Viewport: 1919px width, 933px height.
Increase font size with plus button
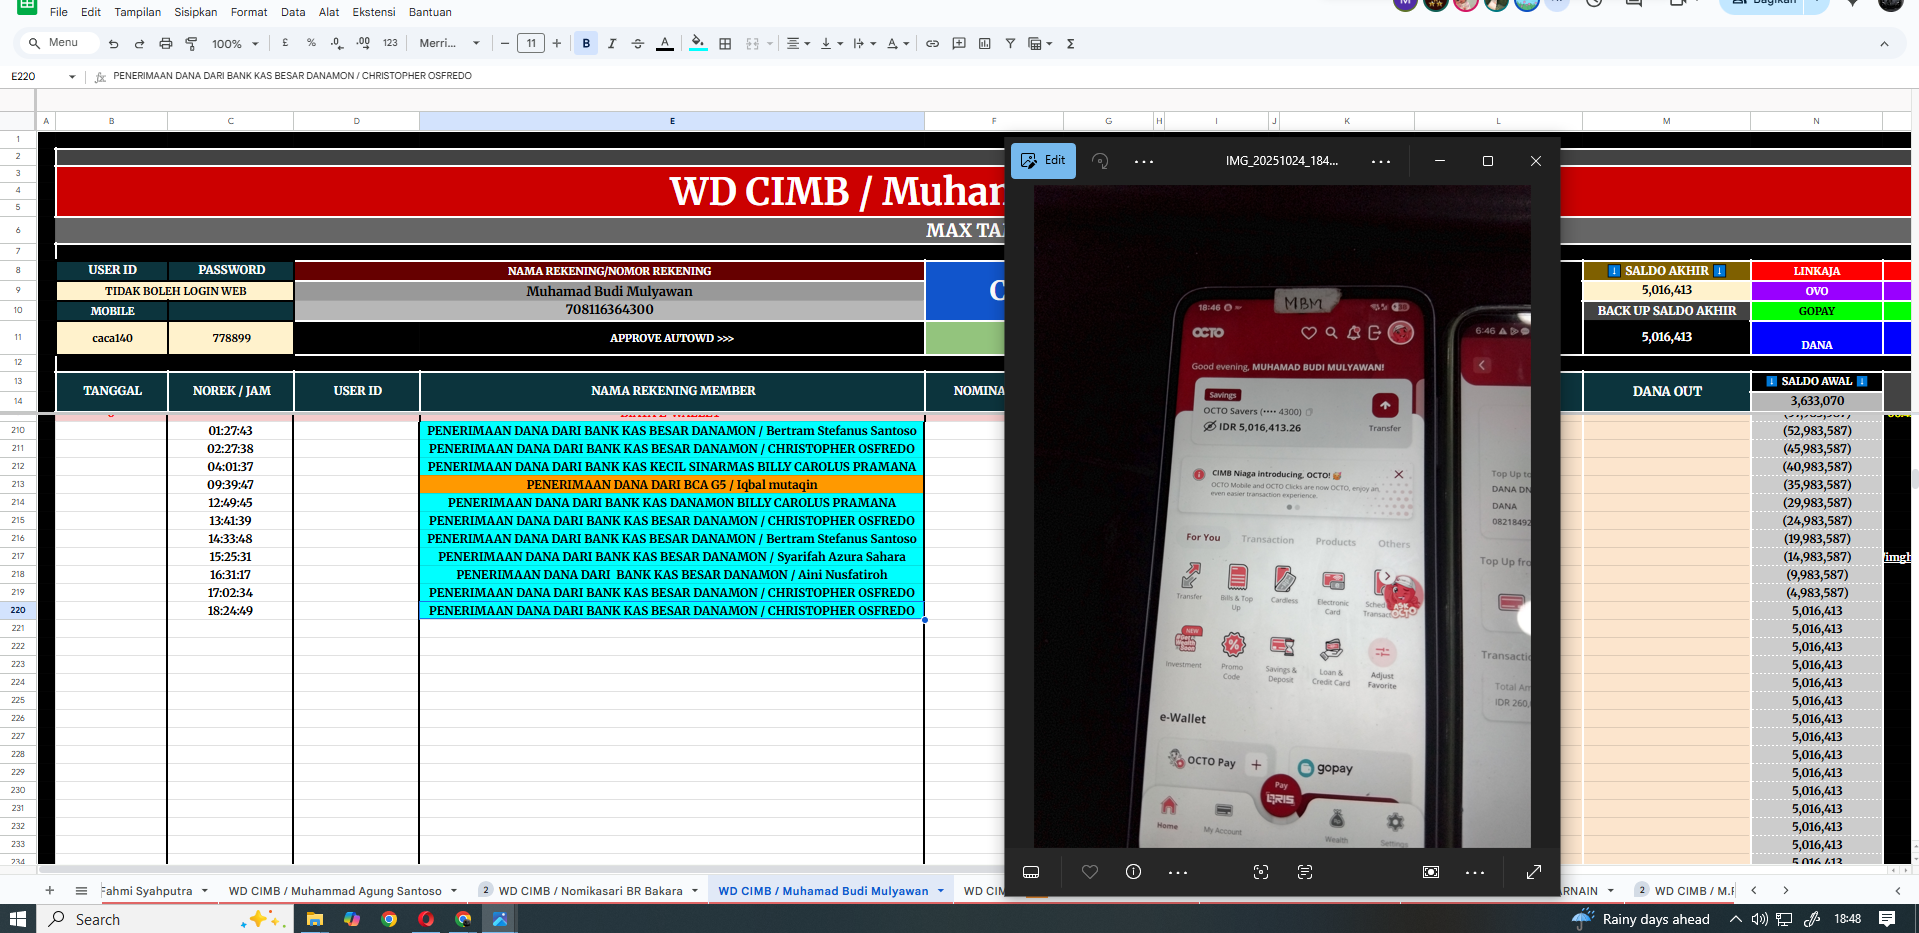(x=557, y=43)
